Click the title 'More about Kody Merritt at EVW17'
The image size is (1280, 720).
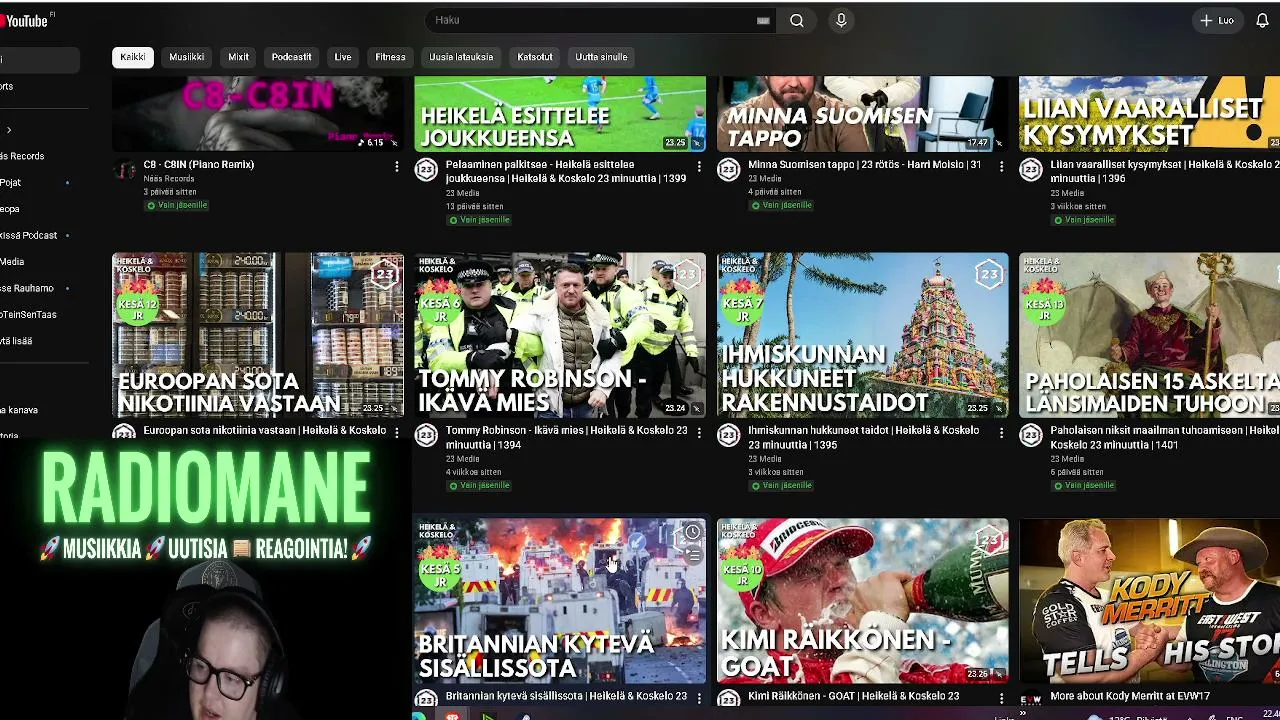click(x=1130, y=696)
